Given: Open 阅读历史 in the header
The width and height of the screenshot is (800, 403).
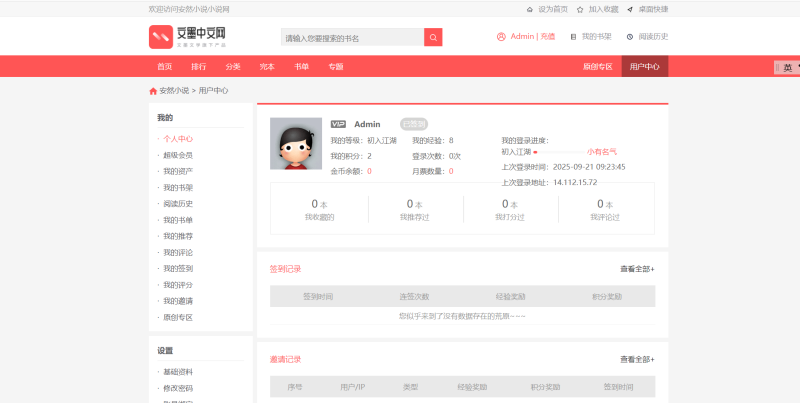Looking at the screenshot, I should click(x=654, y=37).
